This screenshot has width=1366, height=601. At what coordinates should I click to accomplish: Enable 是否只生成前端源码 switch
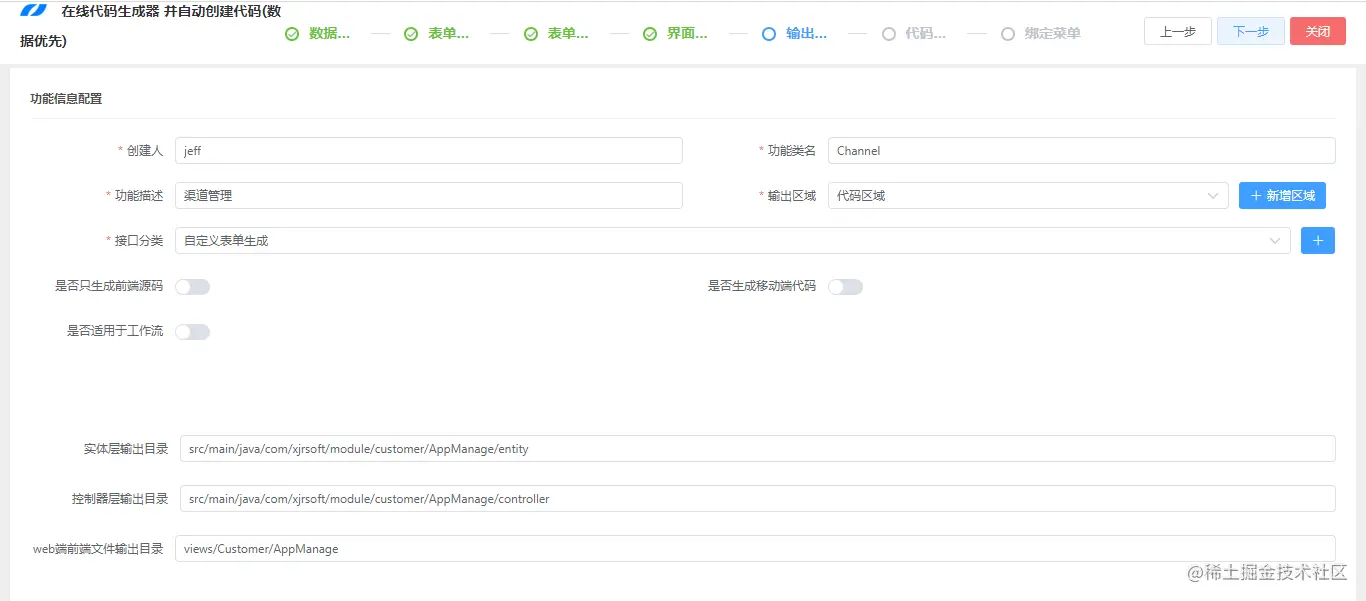pyautogui.click(x=192, y=286)
